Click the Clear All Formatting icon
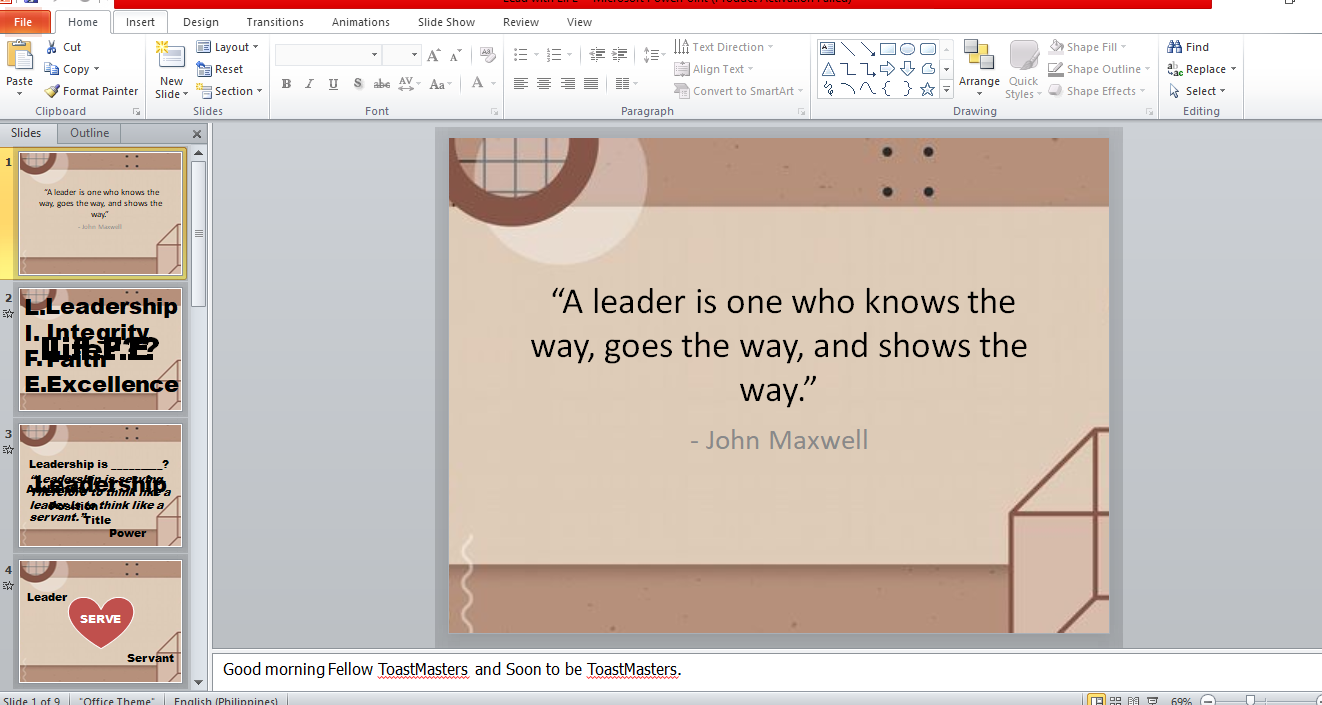1322x705 pixels. tap(487, 54)
